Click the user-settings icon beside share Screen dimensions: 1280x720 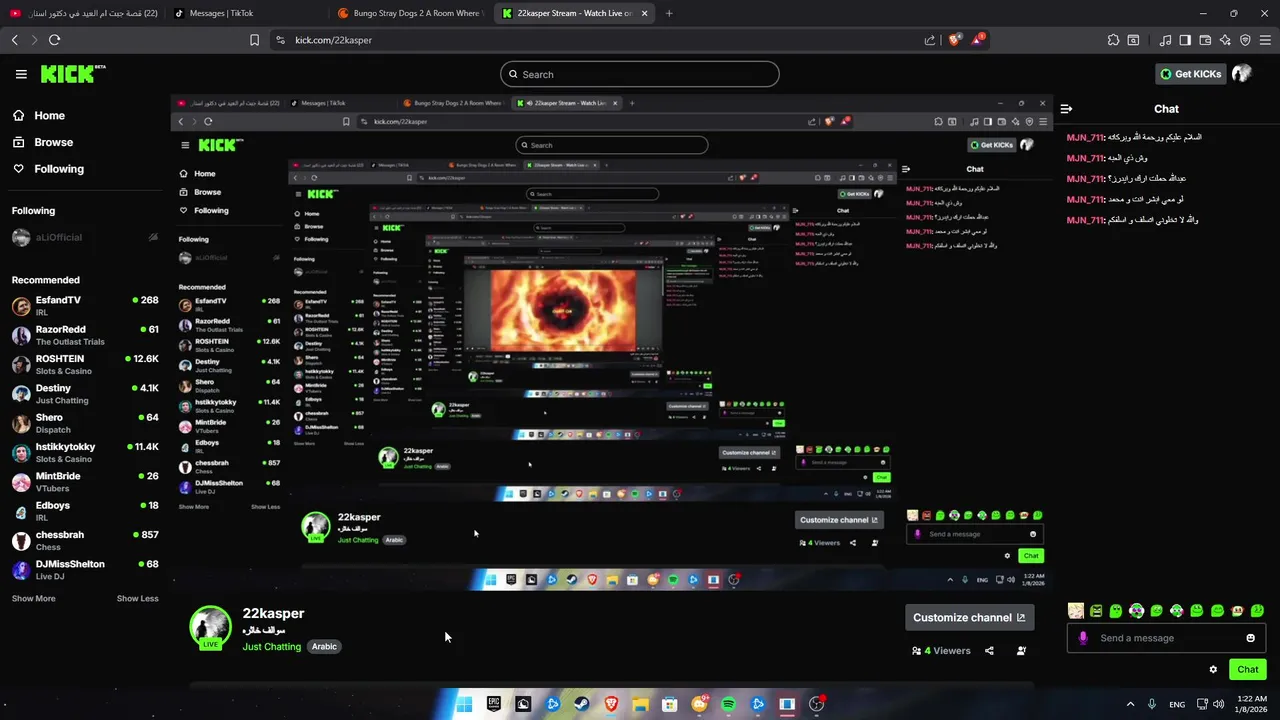pyautogui.click(x=1021, y=651)
